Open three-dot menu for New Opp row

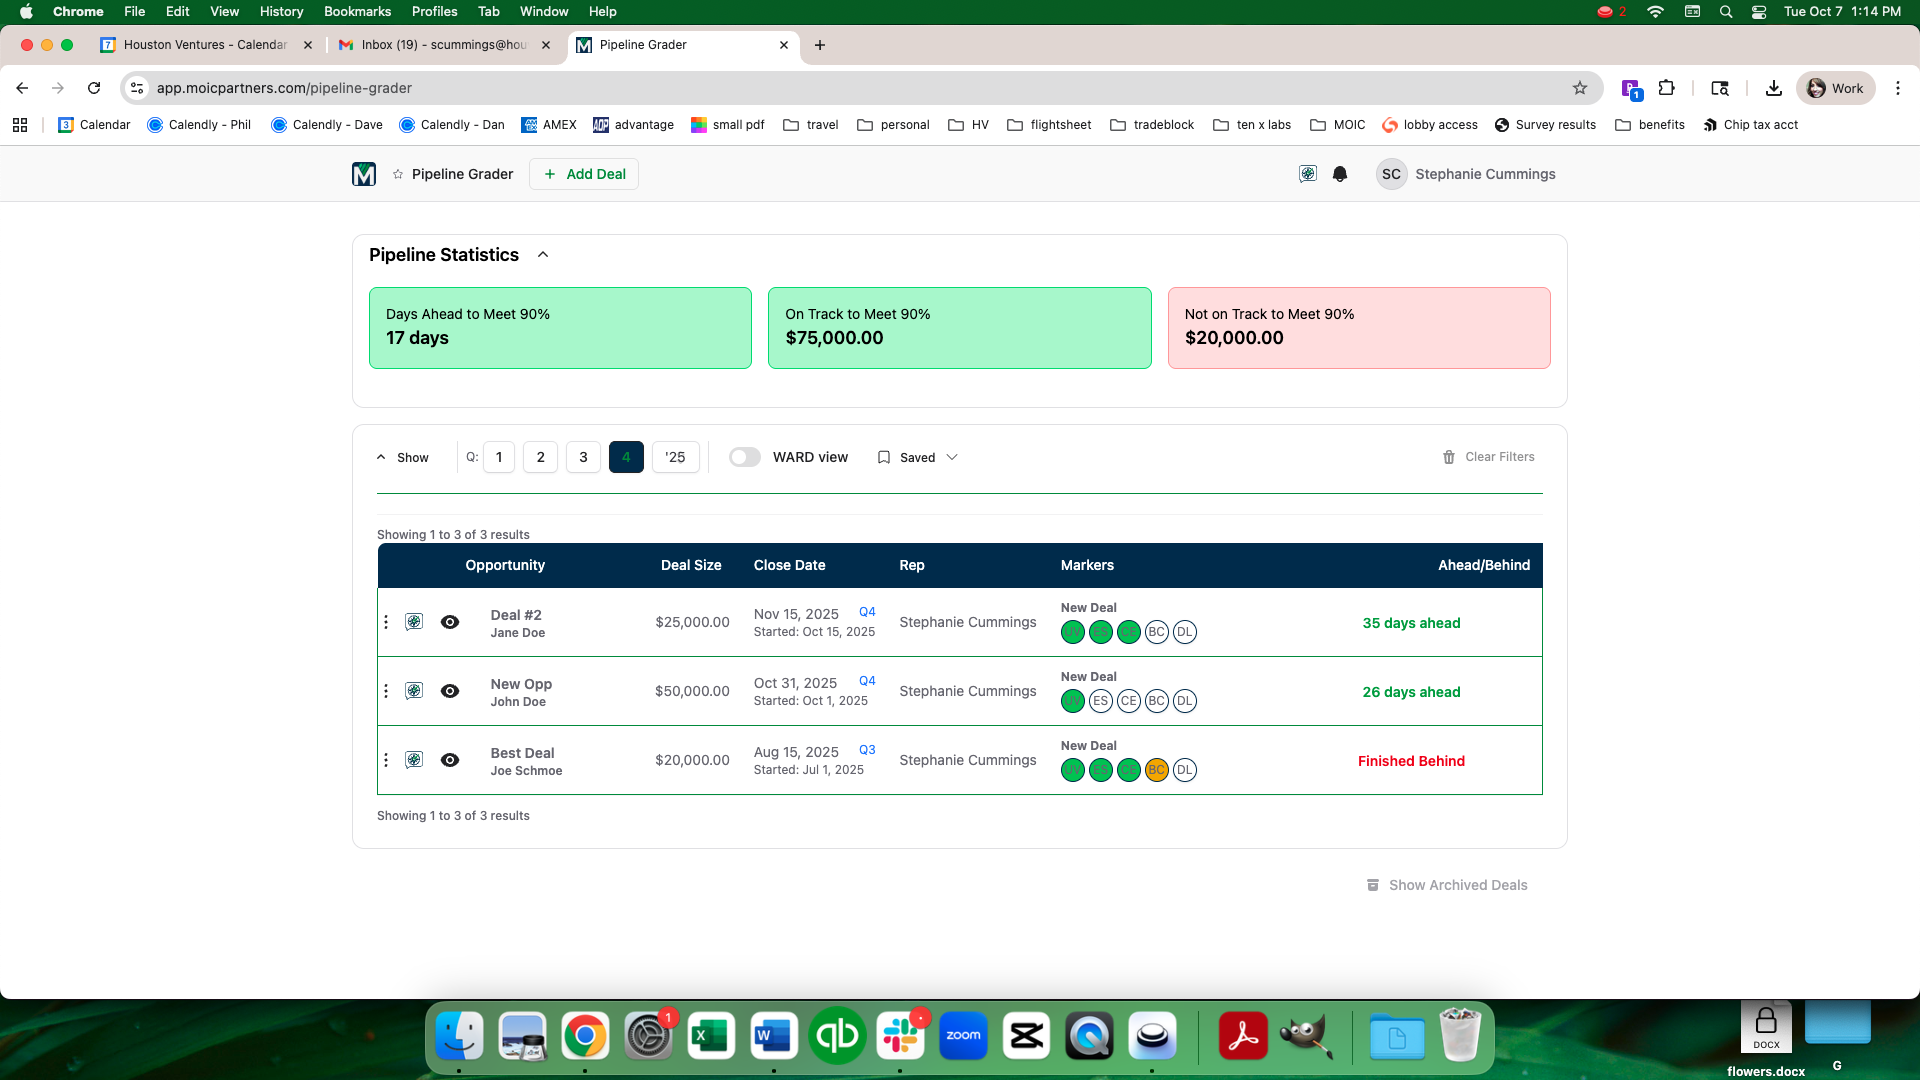[386, 691]
